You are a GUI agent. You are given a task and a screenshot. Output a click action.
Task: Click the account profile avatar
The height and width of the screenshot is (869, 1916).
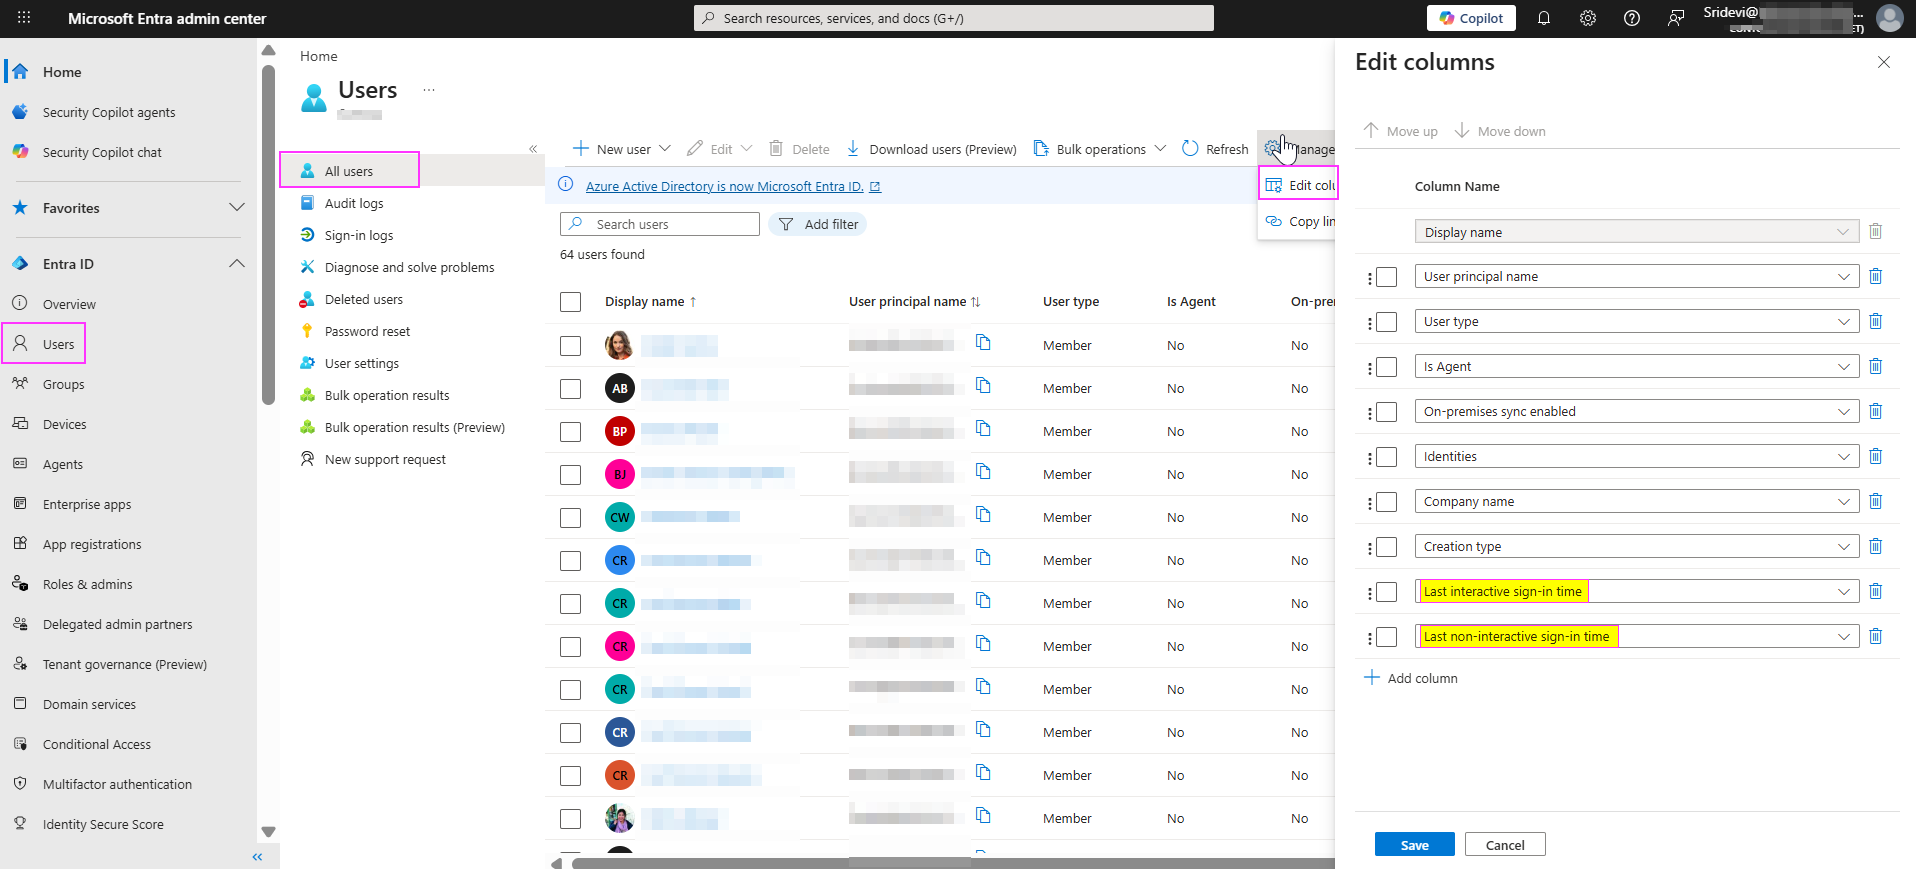click(x=1889, y=18)
